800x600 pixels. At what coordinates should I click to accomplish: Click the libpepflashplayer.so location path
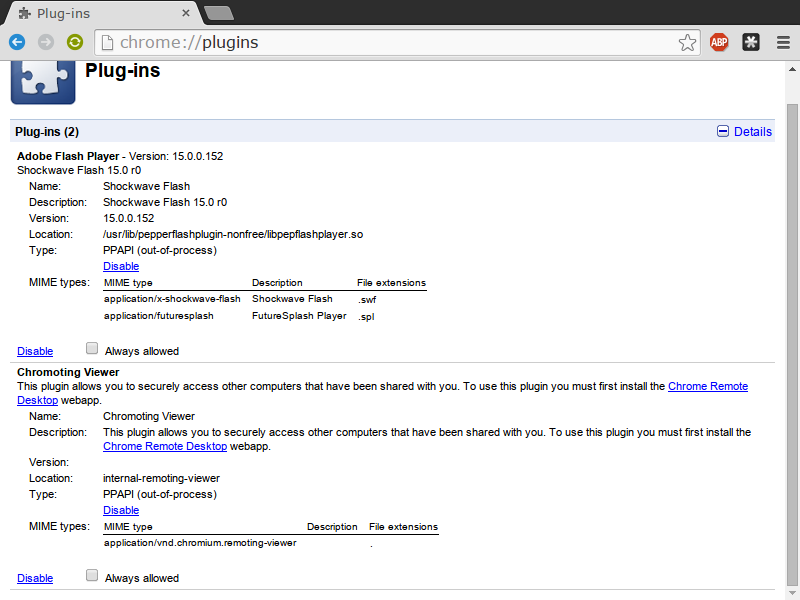click(233, 234)
